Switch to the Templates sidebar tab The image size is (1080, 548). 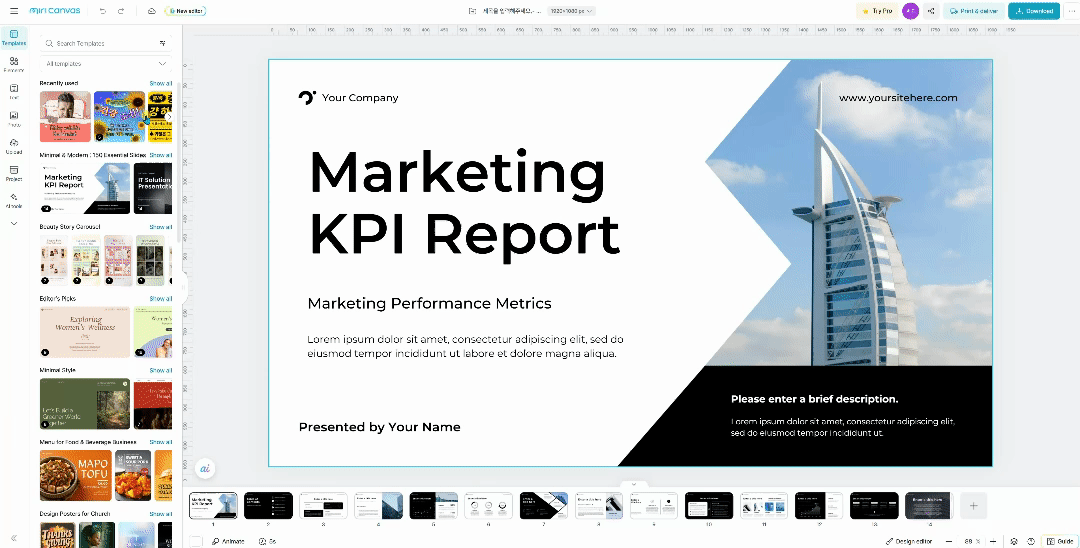pyautogui.click(x=14, y=38)
